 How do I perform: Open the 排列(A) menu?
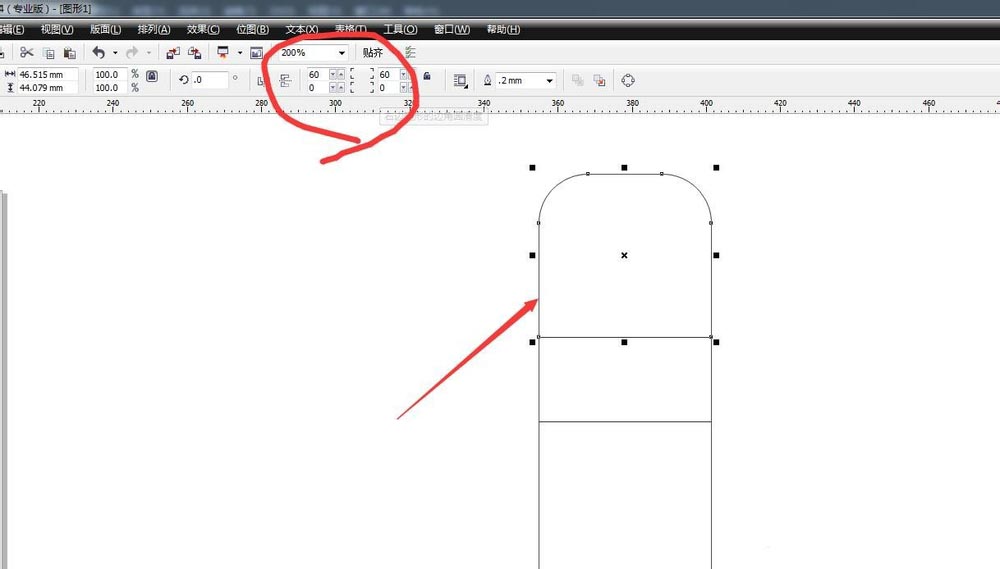(154, 29)
